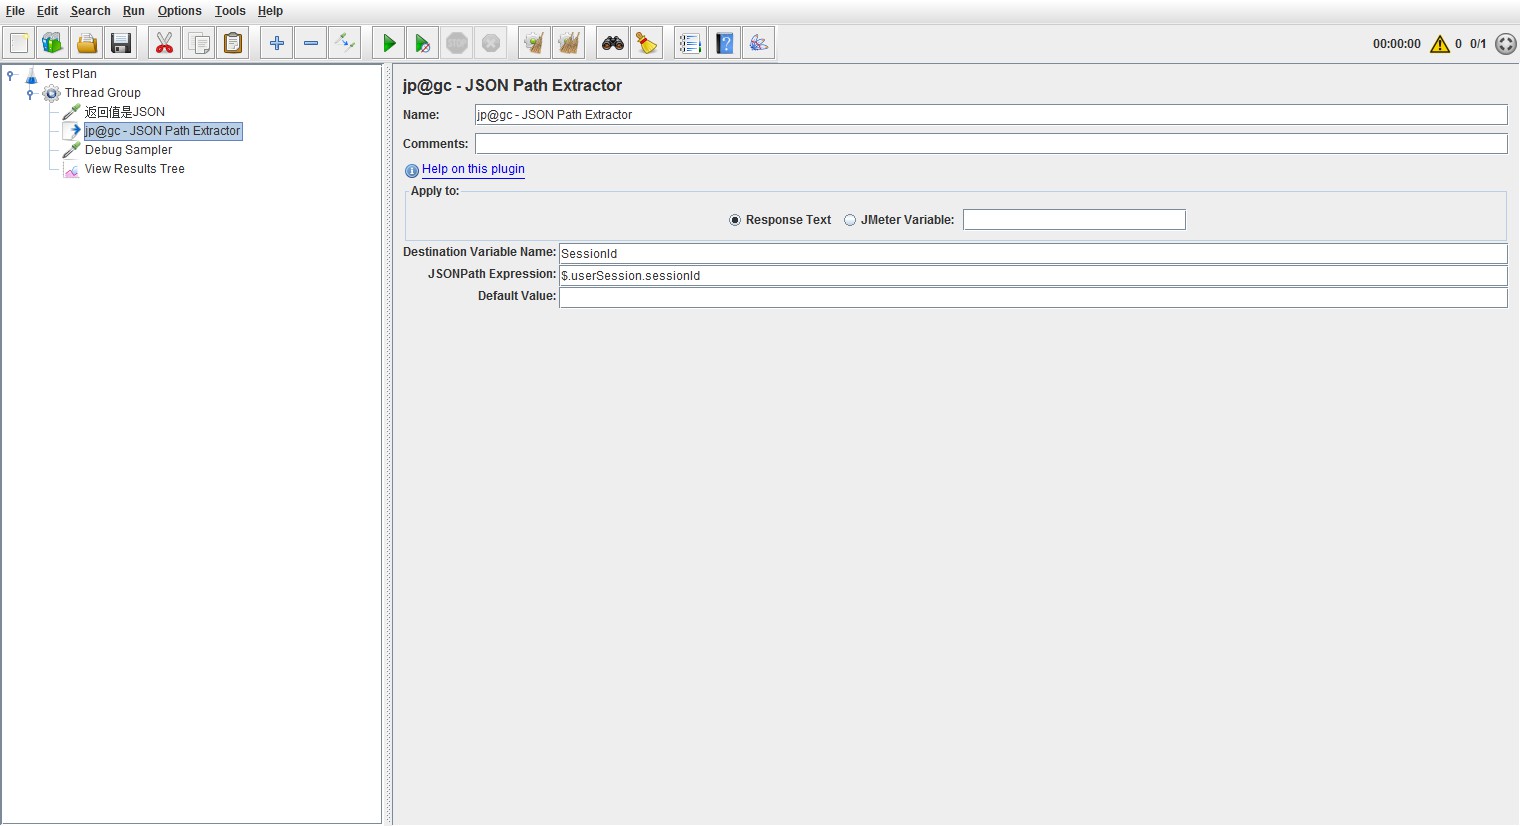Select the Debug Sampler node
Viewport: 1520px width, 826px height.
point(128,150)
